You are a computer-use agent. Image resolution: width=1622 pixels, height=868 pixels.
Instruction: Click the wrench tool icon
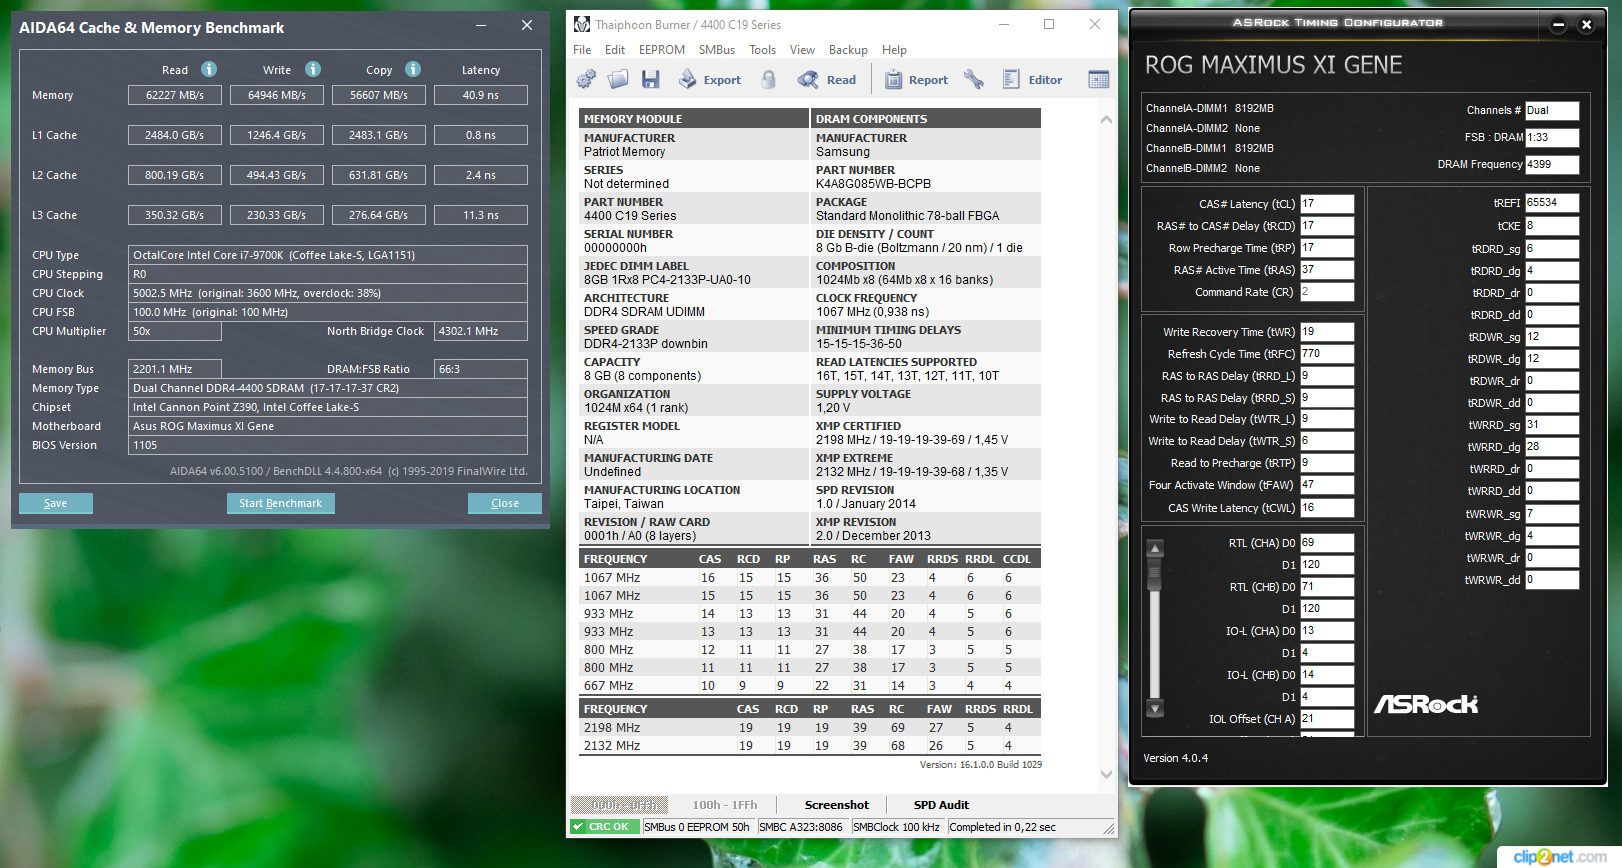click(974, 79)
